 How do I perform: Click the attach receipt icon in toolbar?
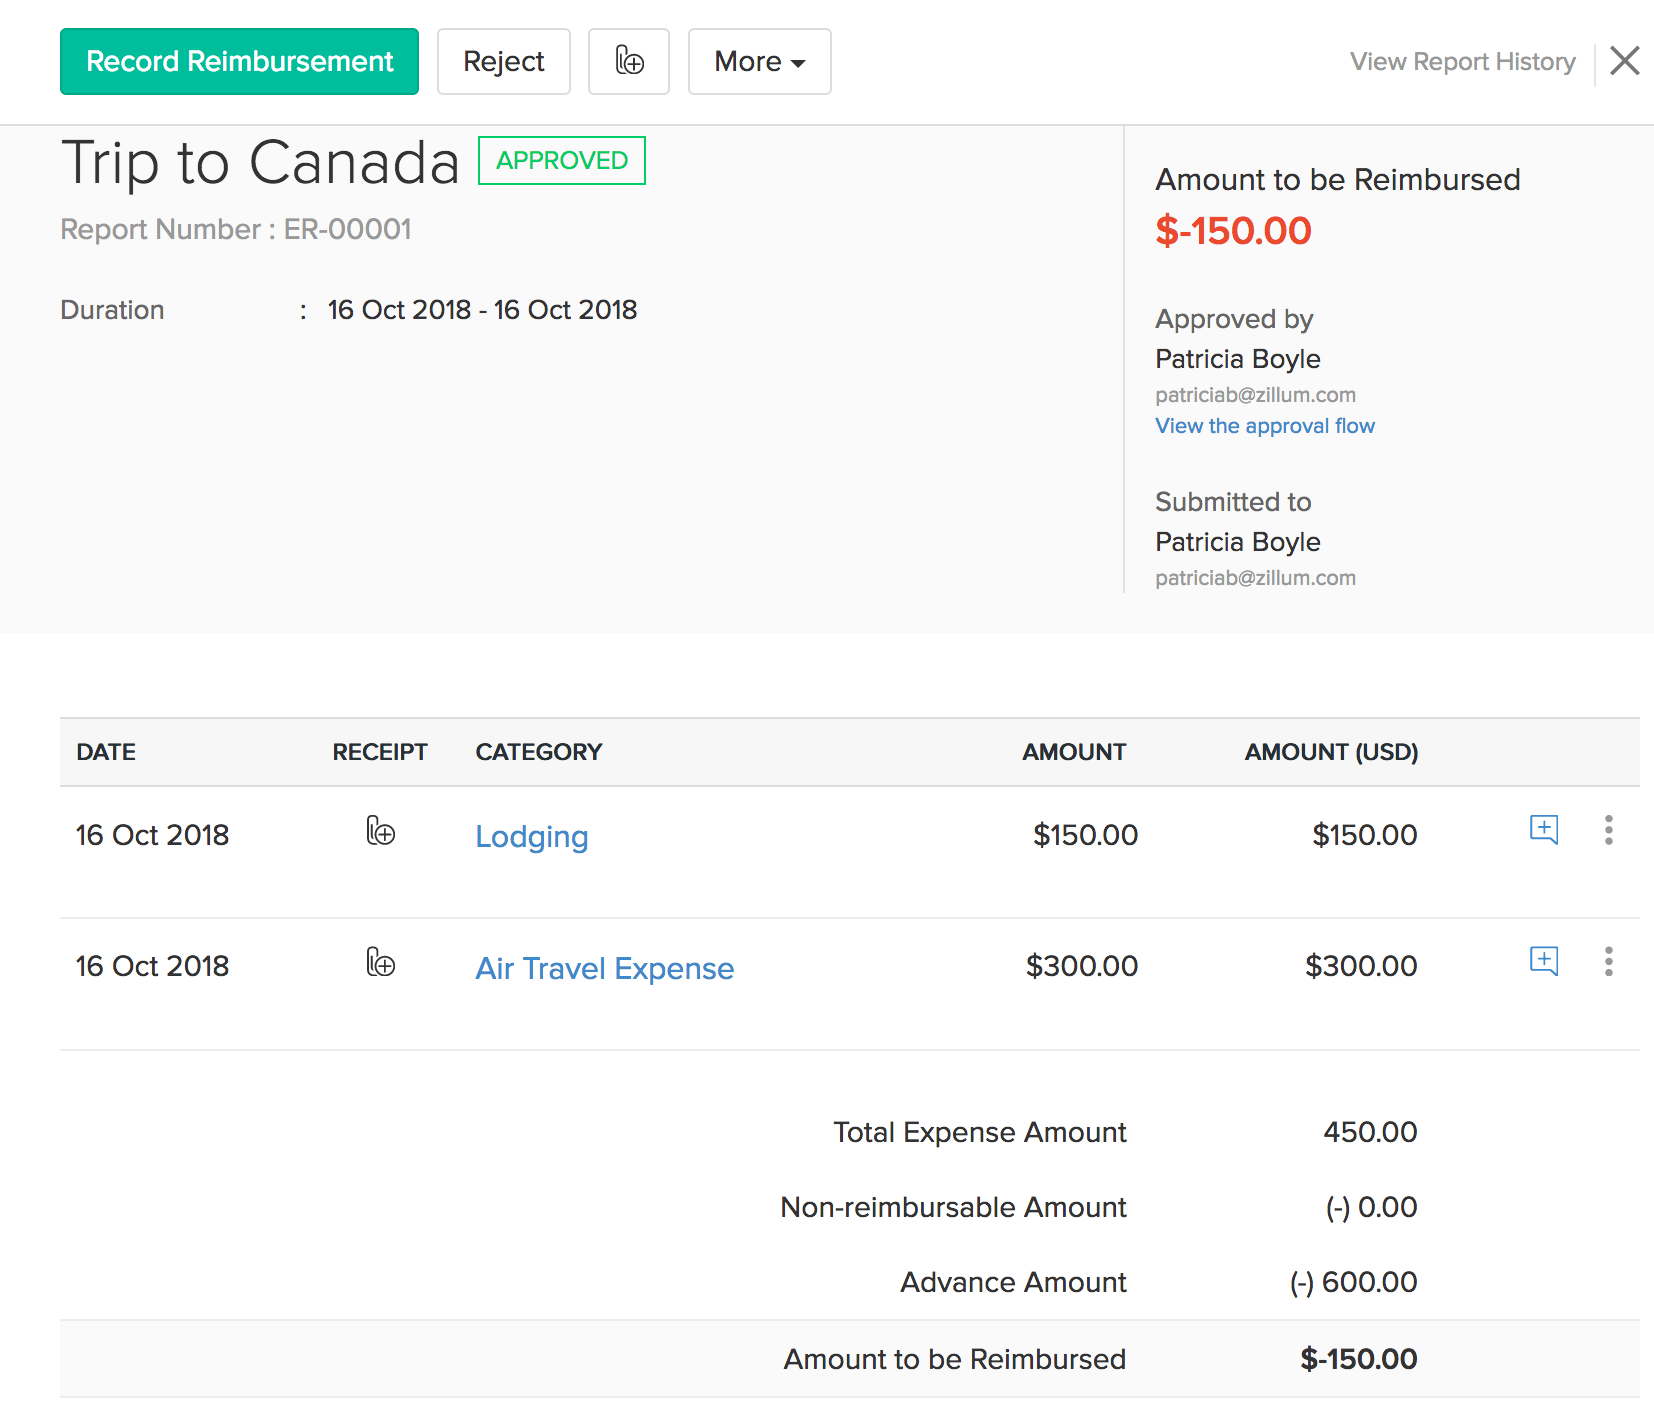click(628, 62)
